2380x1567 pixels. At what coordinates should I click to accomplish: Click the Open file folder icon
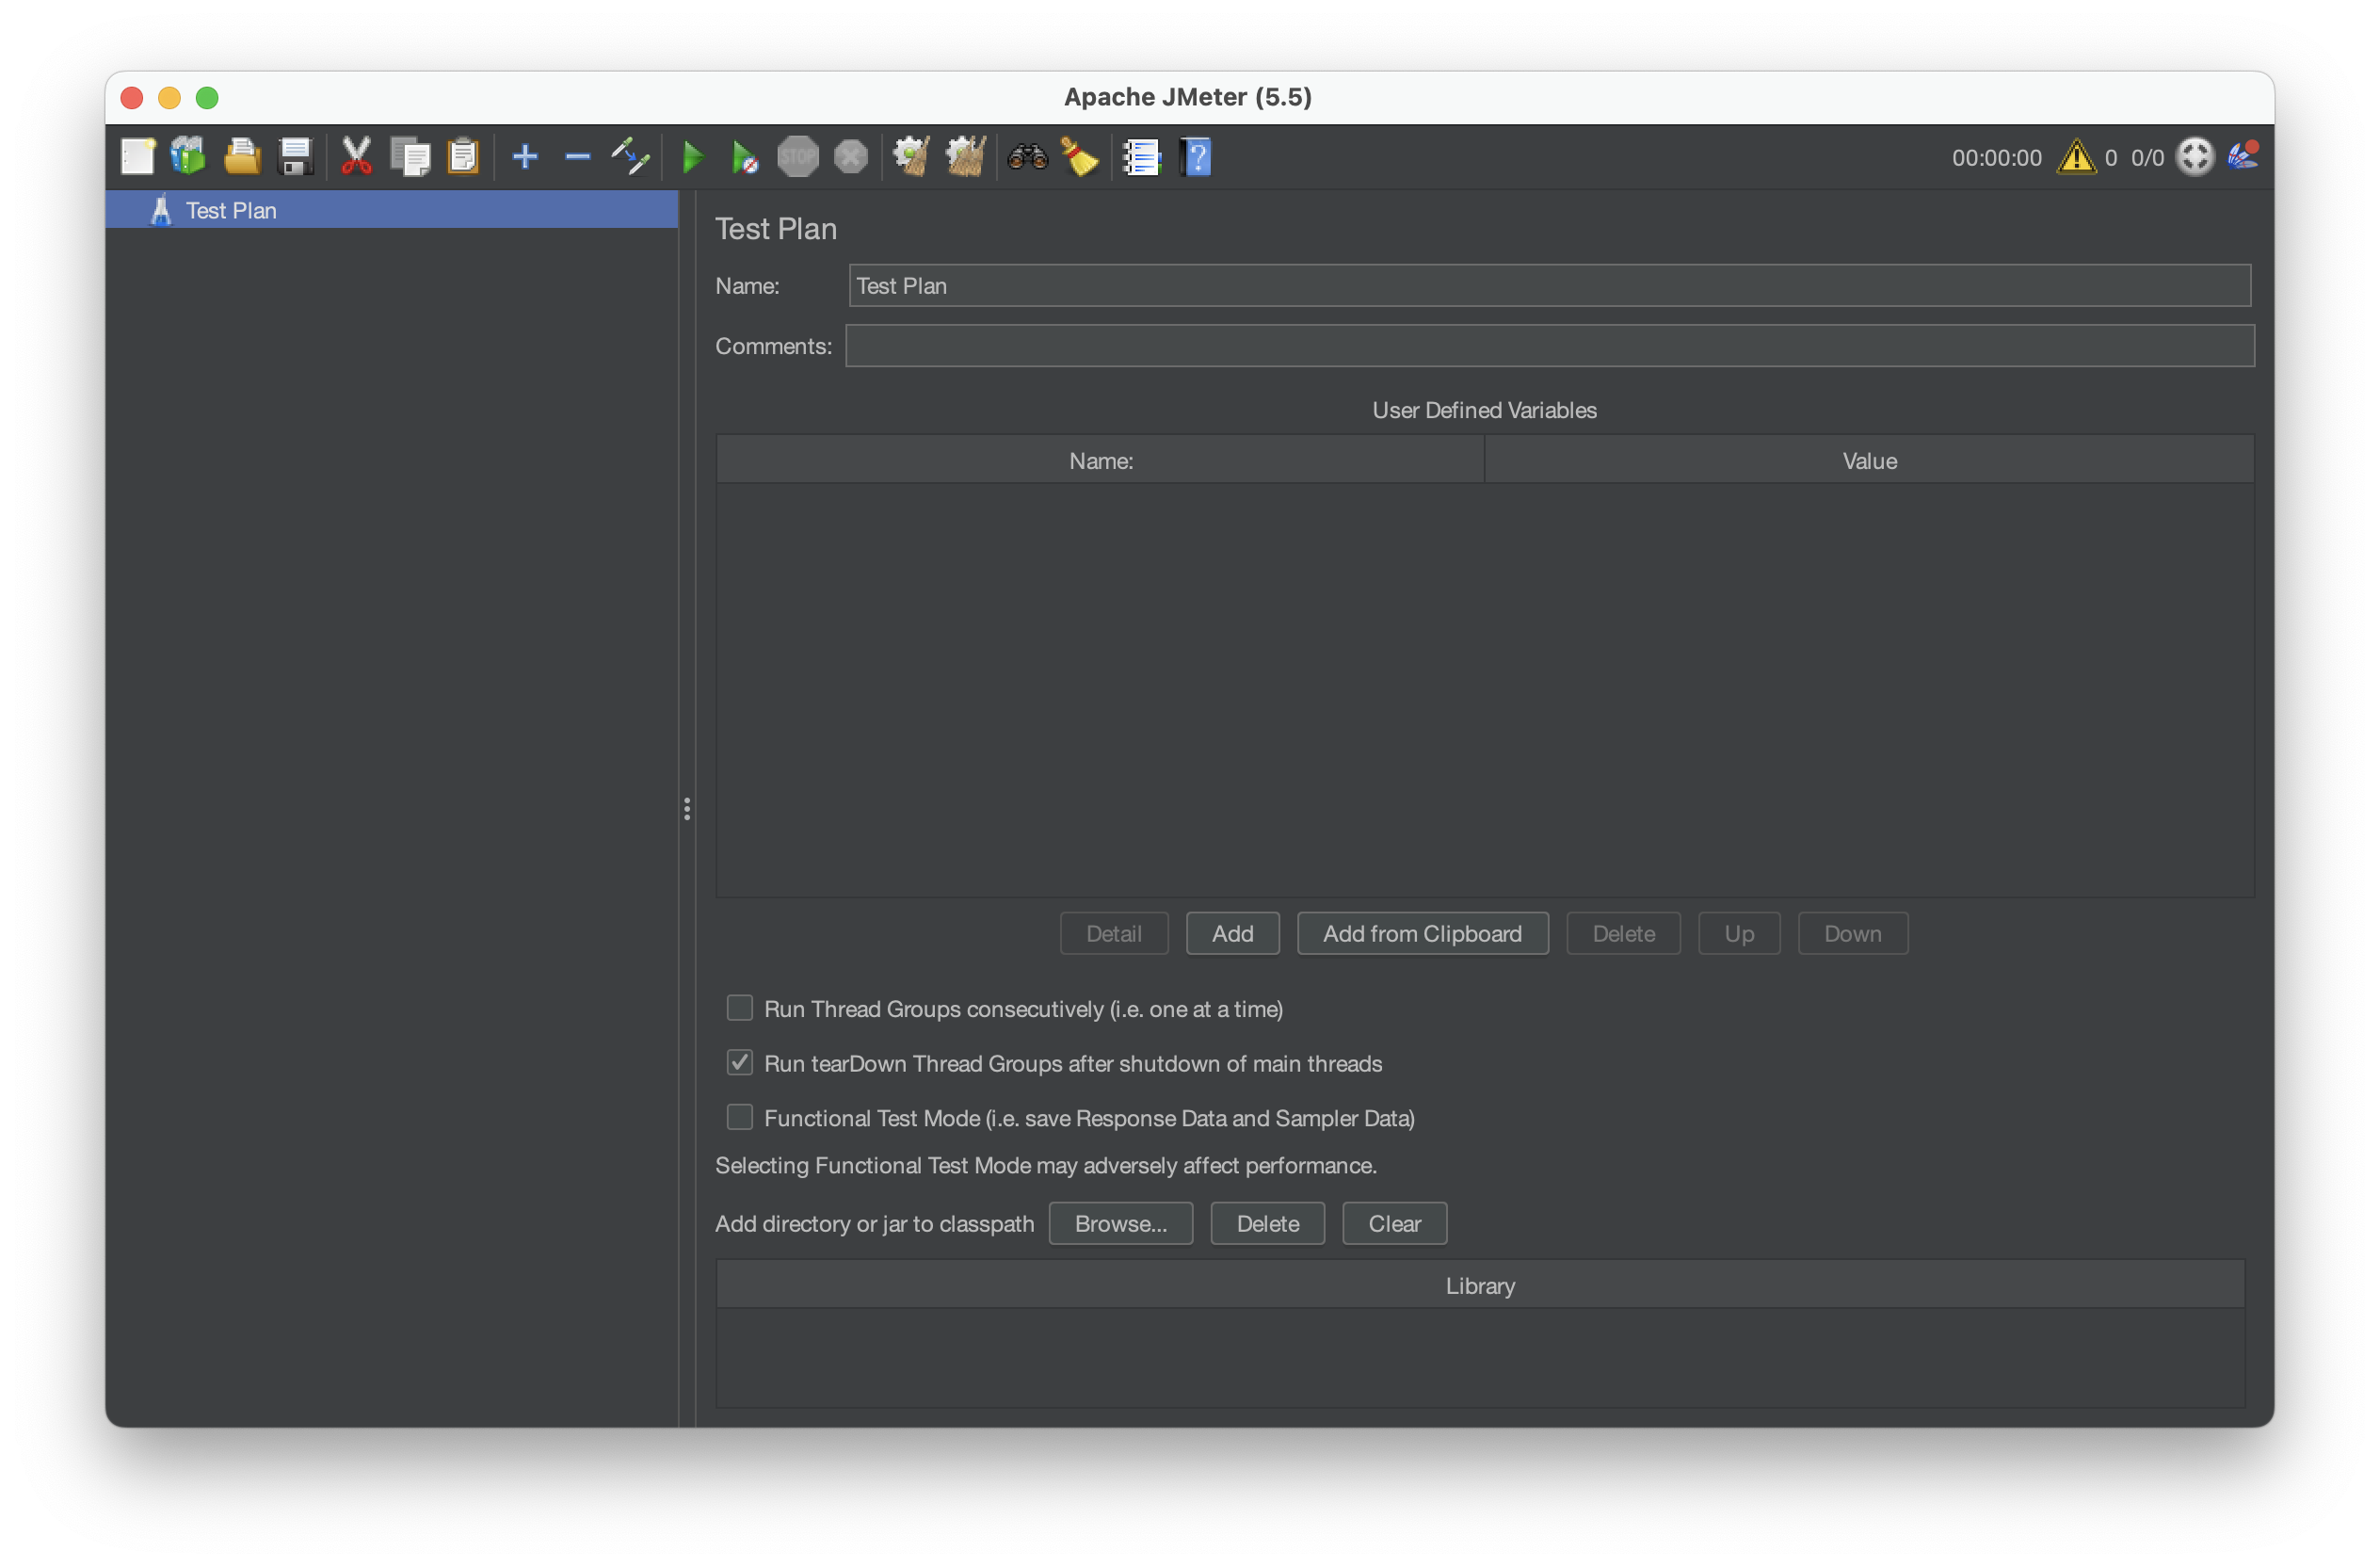point(242,157)
